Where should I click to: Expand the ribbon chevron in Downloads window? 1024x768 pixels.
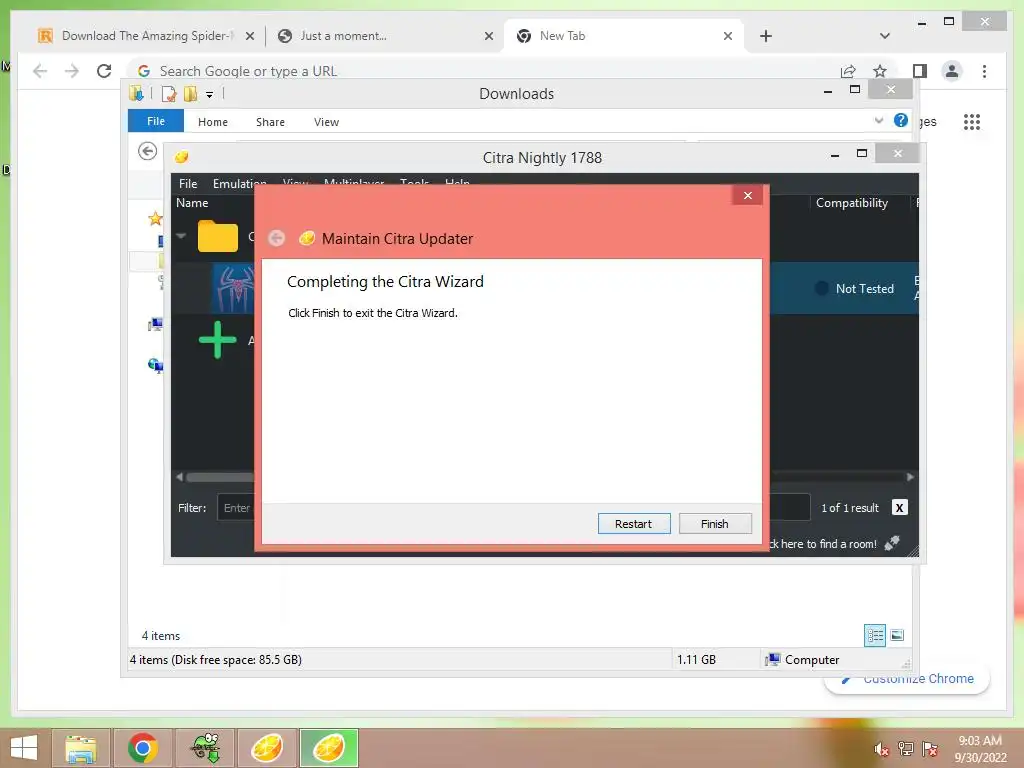click(879, 120)
